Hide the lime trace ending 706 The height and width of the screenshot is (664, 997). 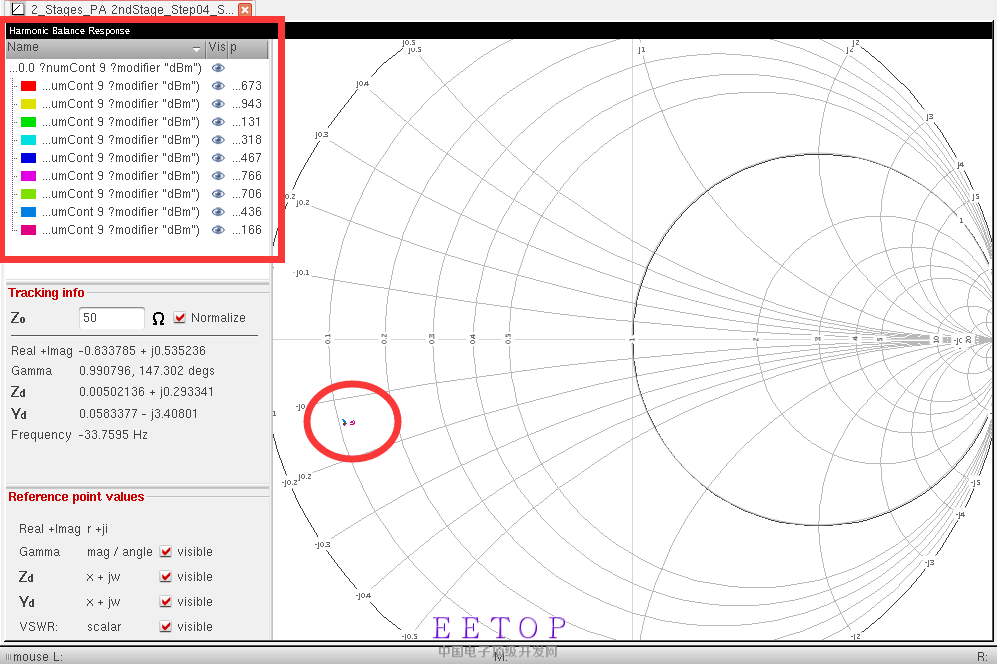(218, 194)
